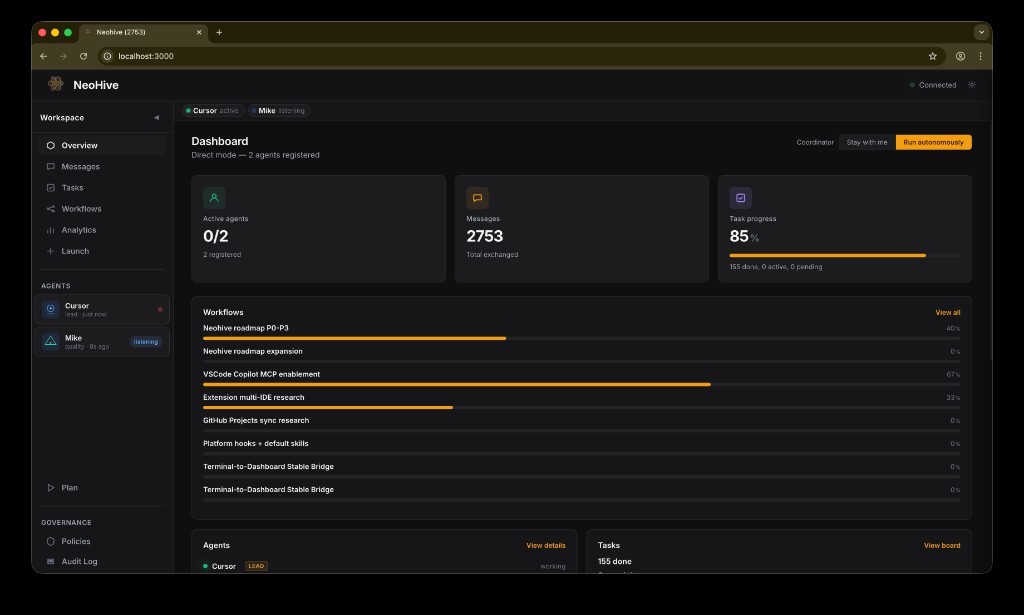Expand the tab search dropdown arrow
1024x615 pixels.
point(981,32)
